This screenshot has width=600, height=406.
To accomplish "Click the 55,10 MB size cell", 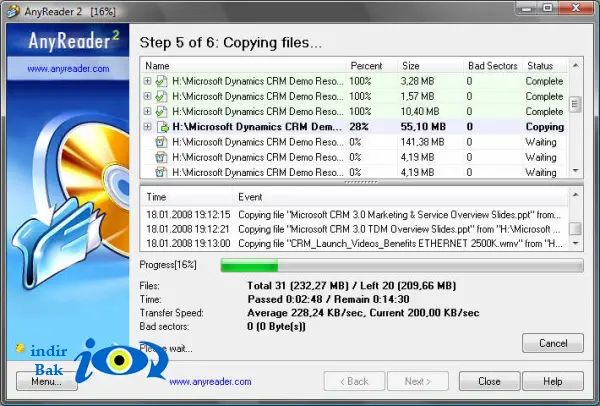I will 423,127.
